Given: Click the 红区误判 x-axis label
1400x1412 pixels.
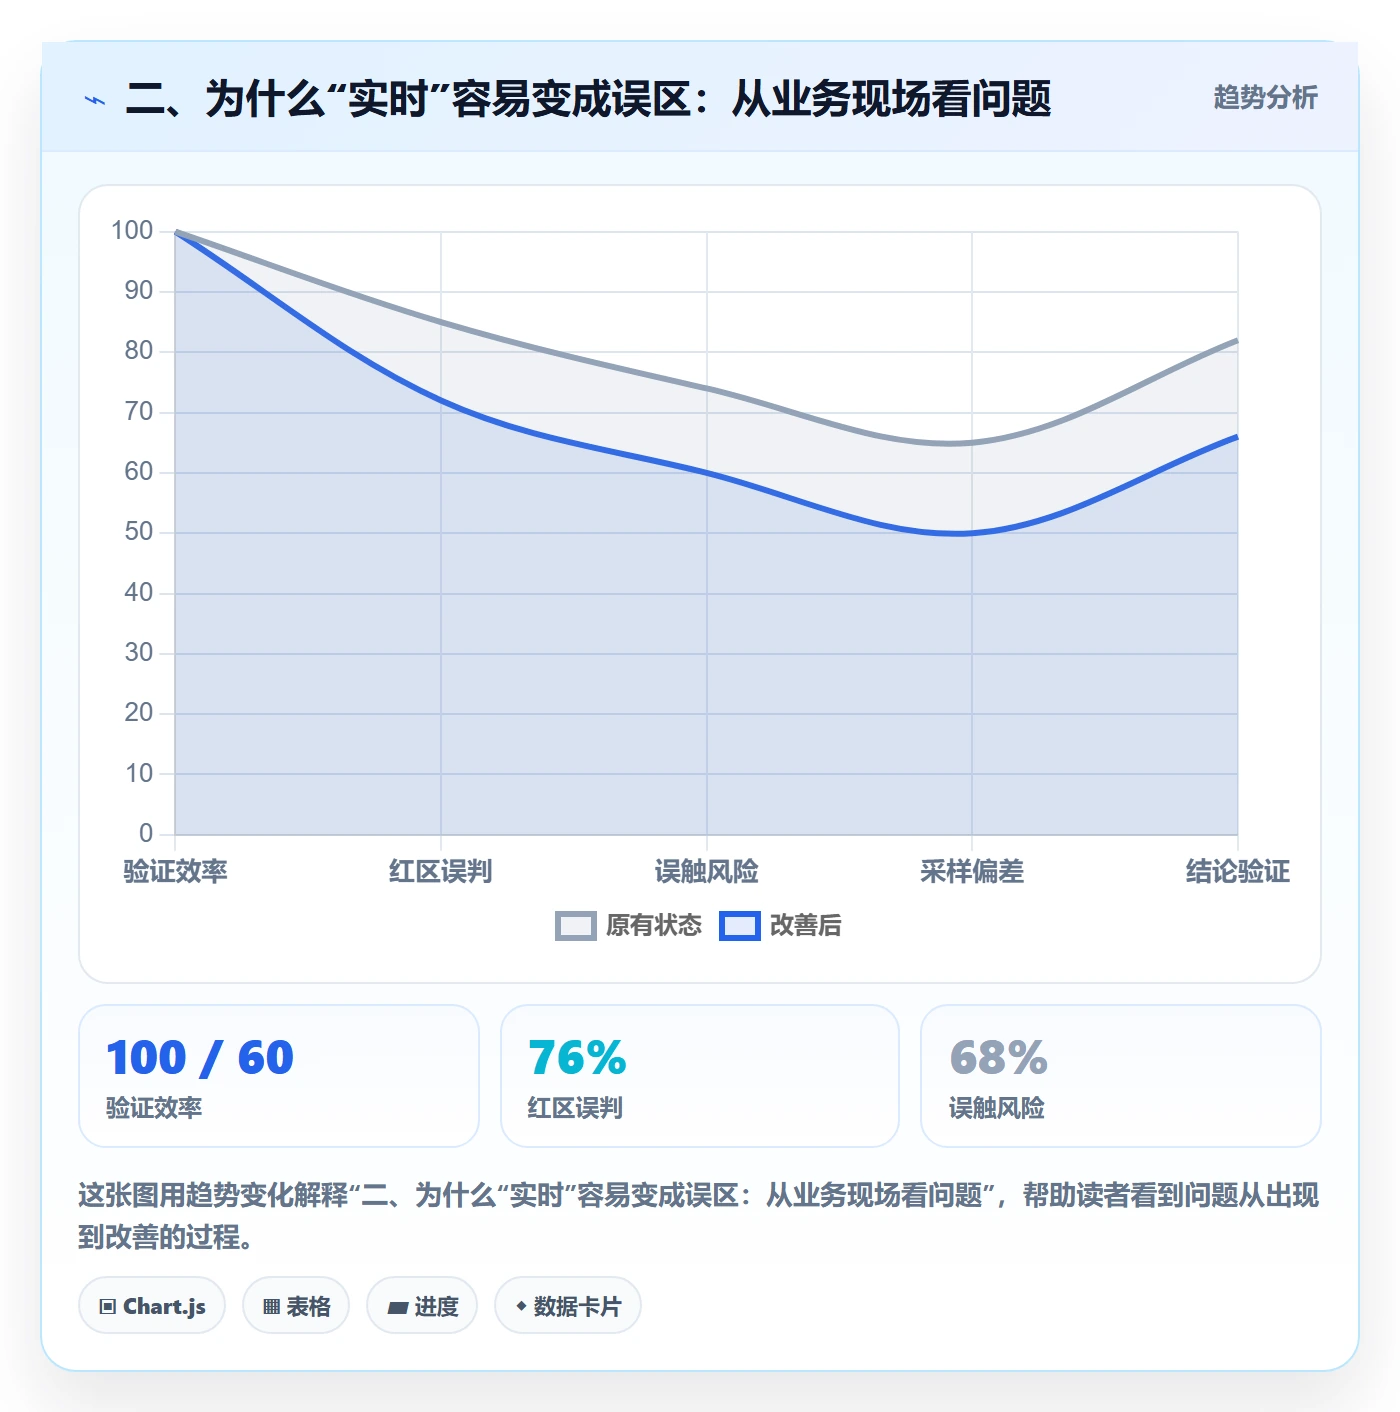Looking at the screenshot, I should (441, 872).
